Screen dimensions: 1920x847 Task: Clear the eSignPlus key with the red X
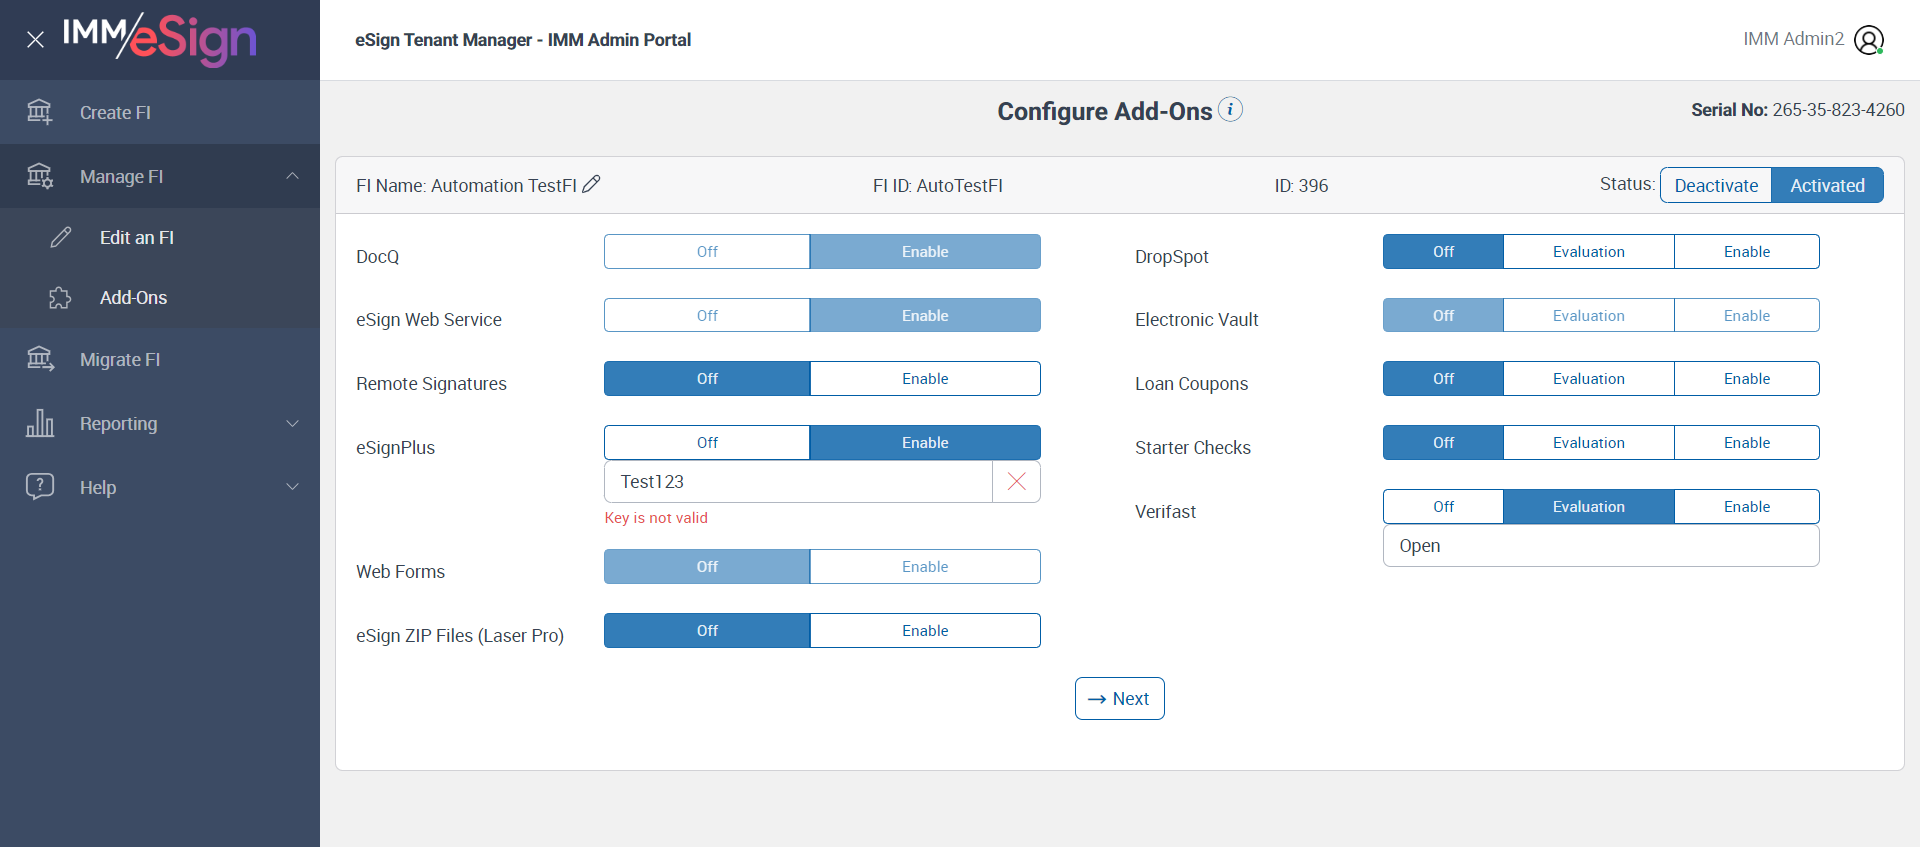(1016, 482)
